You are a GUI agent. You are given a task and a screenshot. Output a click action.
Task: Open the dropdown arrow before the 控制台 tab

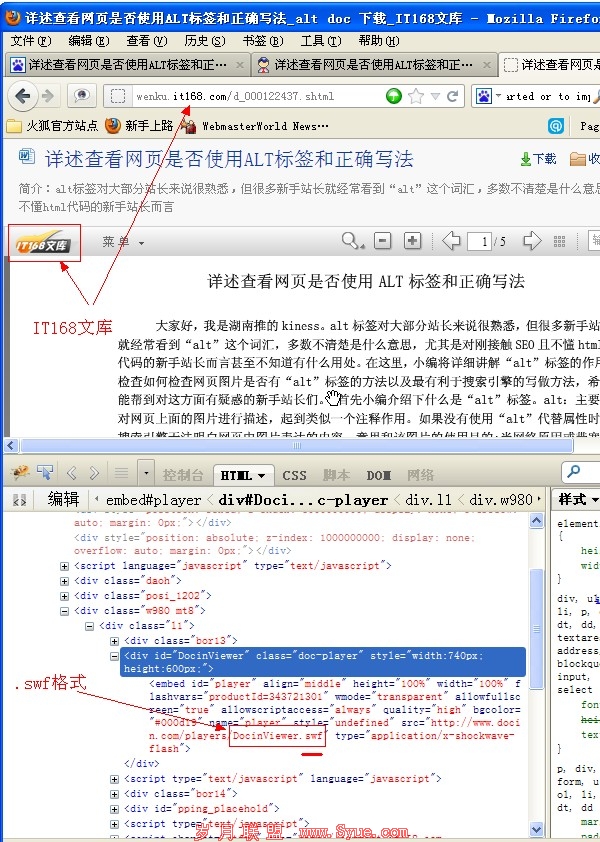tap(146, 474)
